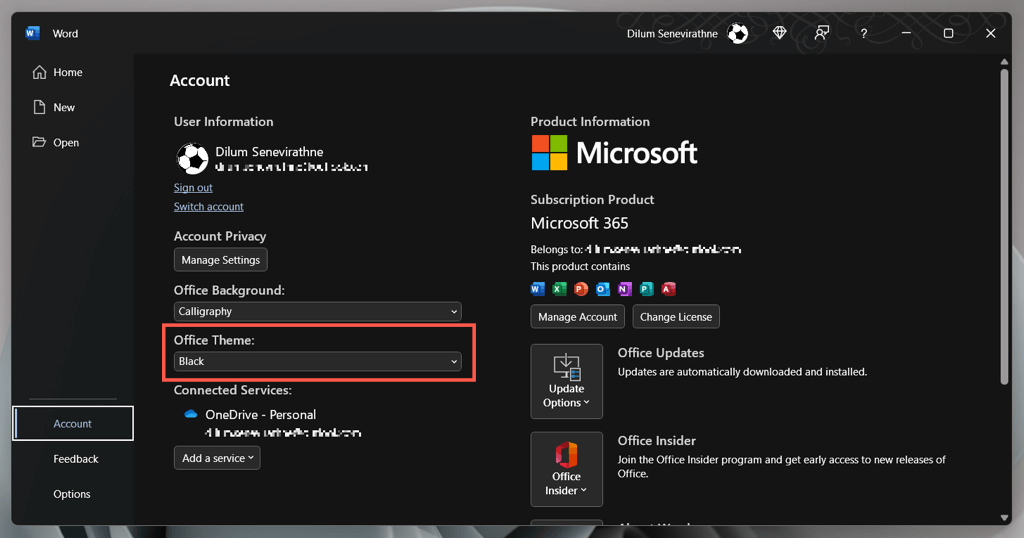Click the Excel icon in product apps
Screen dimensions: 1024x538
[x=559, y=289]
